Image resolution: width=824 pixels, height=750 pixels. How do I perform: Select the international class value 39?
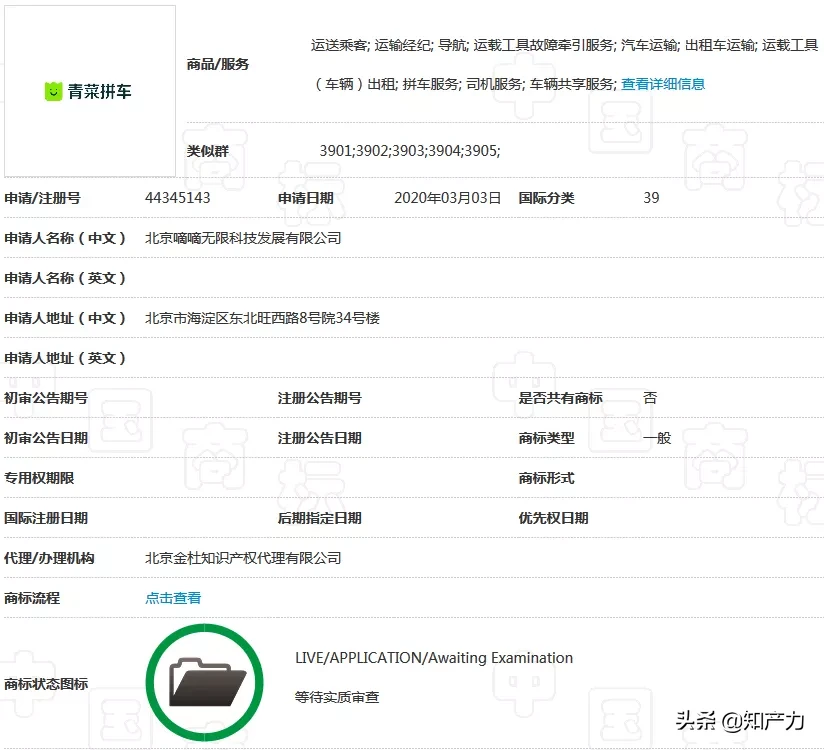(x=651, y=198)
